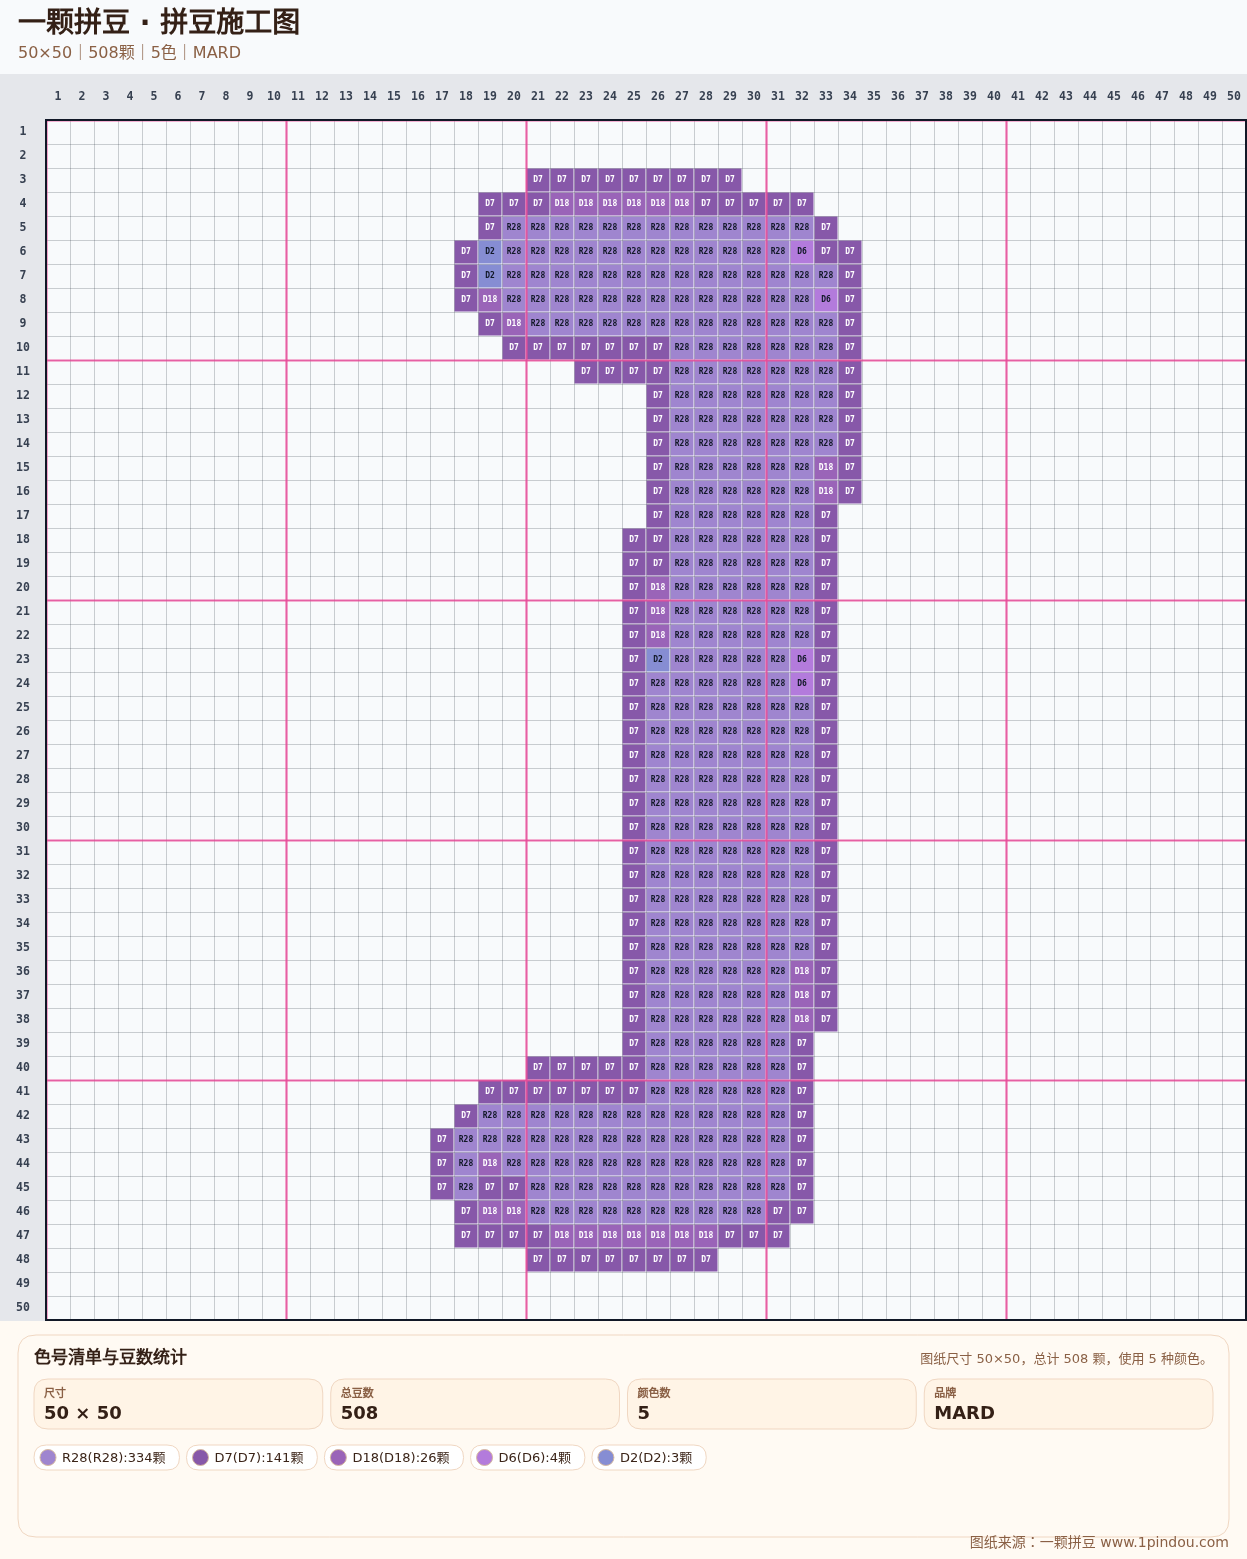Click the D7 color swatch in legend

(x=200, y=1457)
